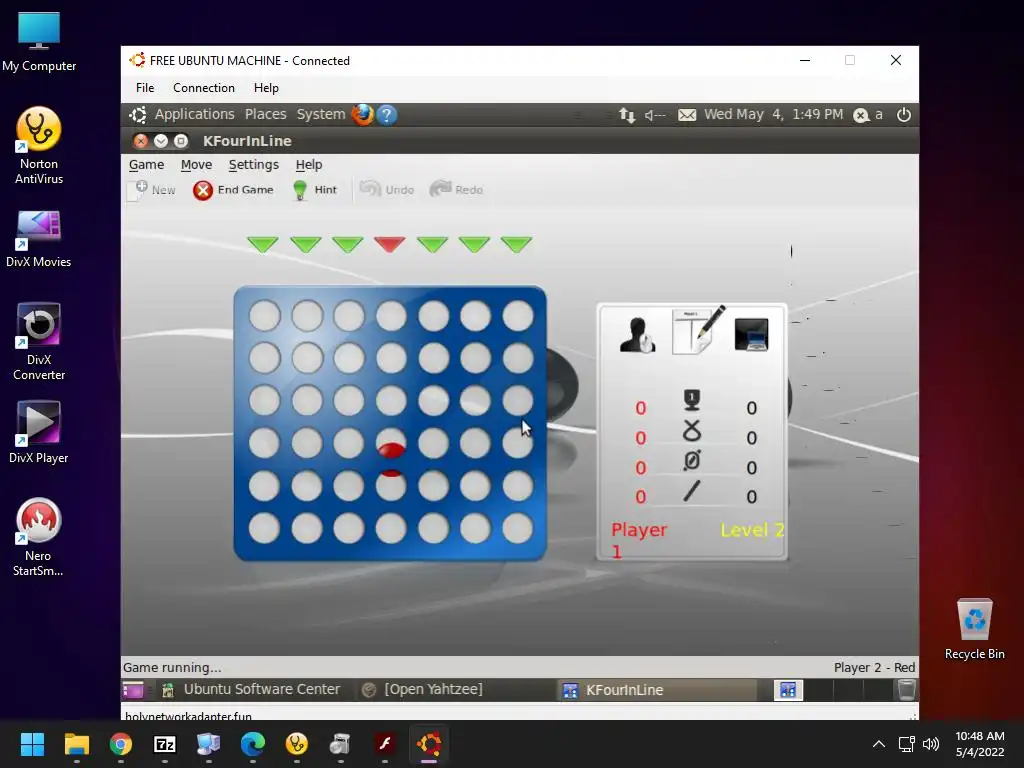
Task: Open DivX Movies desktop shortcut
Action: coord(39,238)
